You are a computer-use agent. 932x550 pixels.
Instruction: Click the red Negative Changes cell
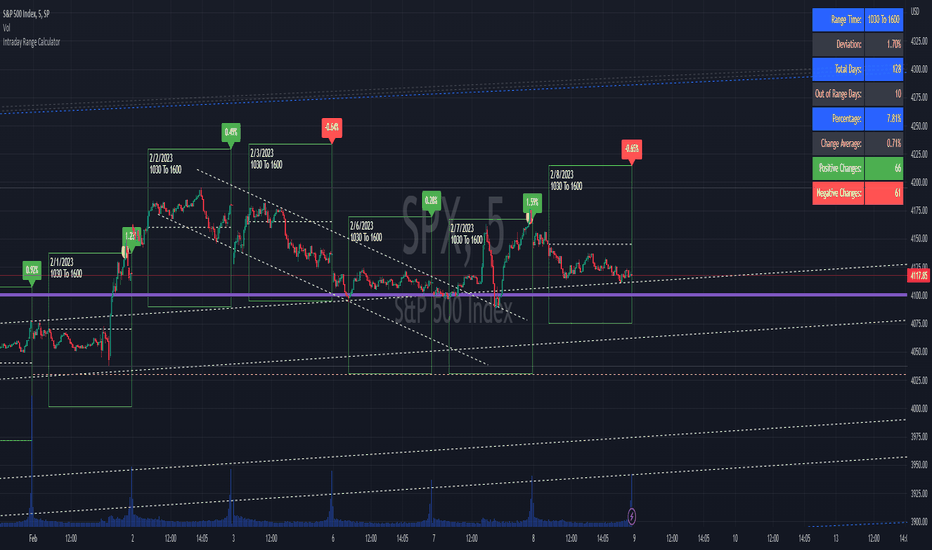pyautogui.click(x=839, y=193)
